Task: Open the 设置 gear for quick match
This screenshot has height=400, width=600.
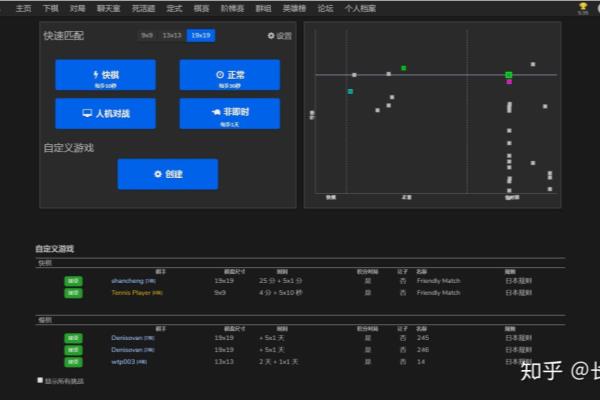Action: point(280,36)
